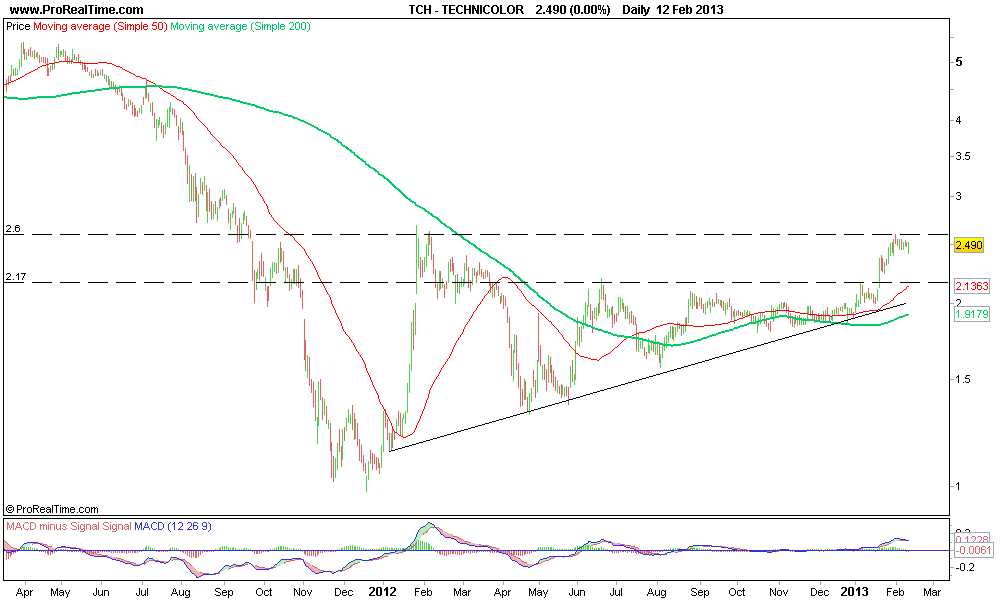Click the ©ProRealTime.com copyright text
This screenshot has width=1000, height=600.
tap(52, 509)
